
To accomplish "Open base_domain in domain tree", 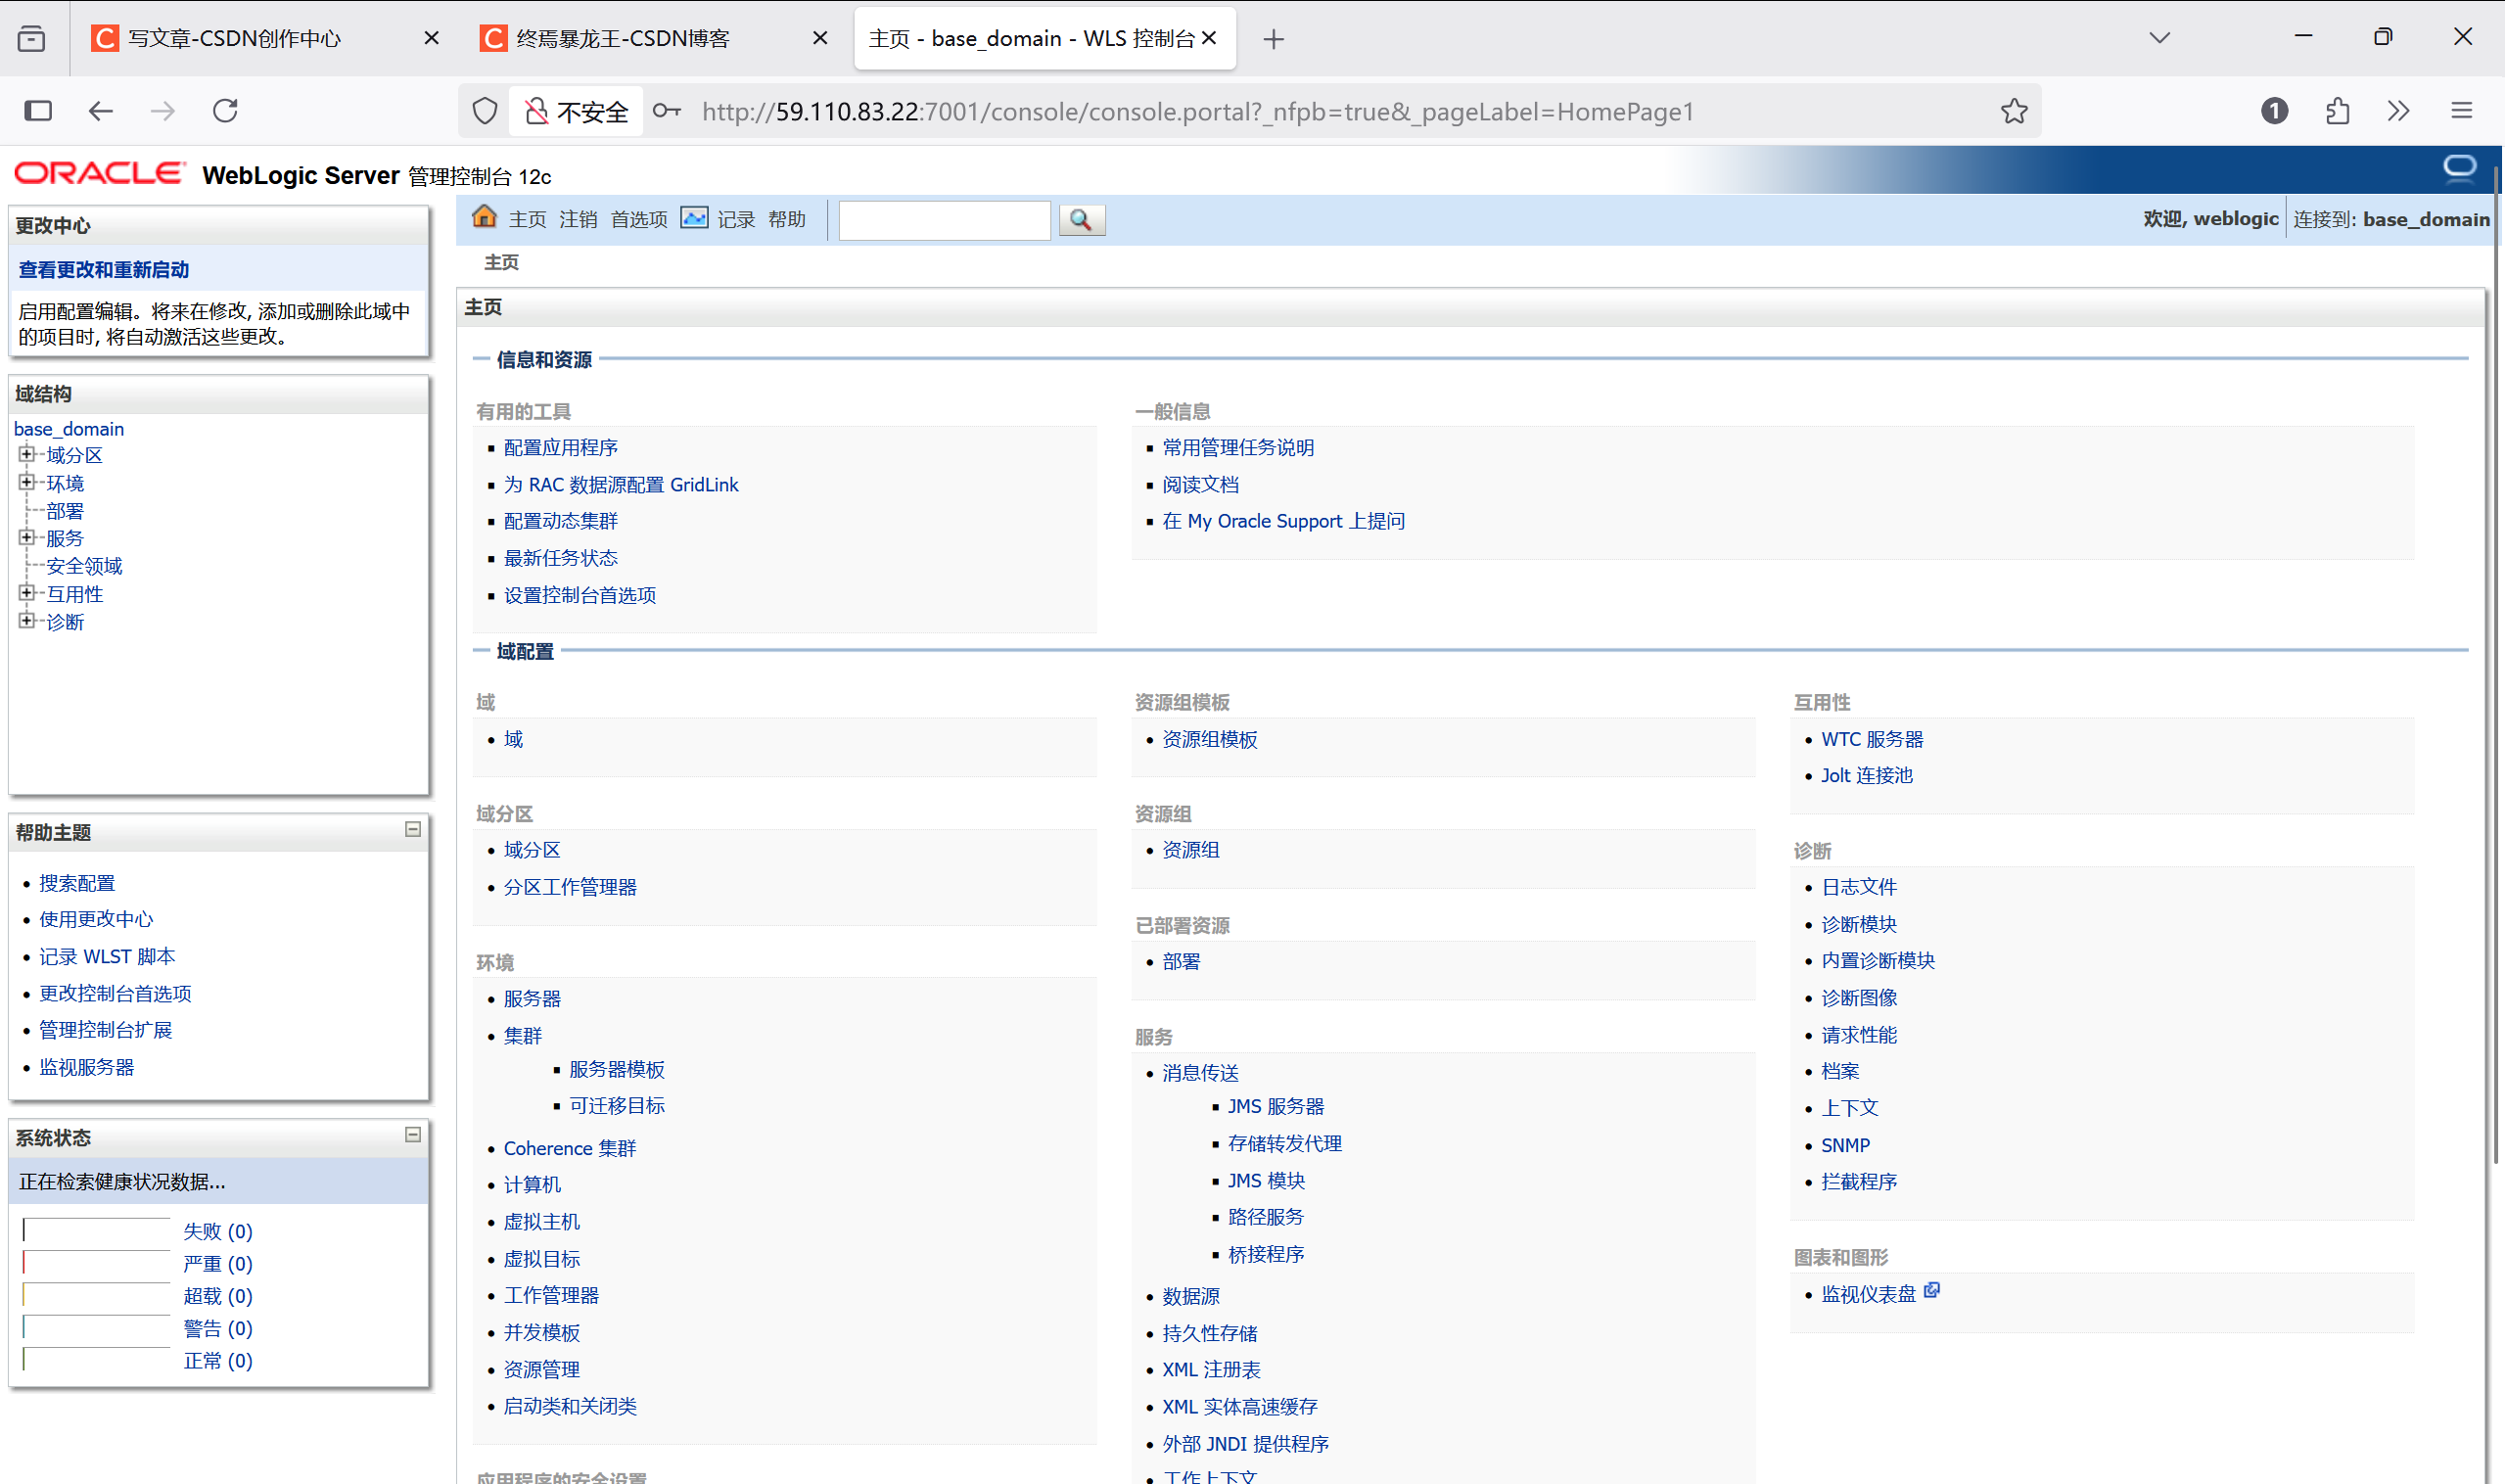I will (69, 429).
